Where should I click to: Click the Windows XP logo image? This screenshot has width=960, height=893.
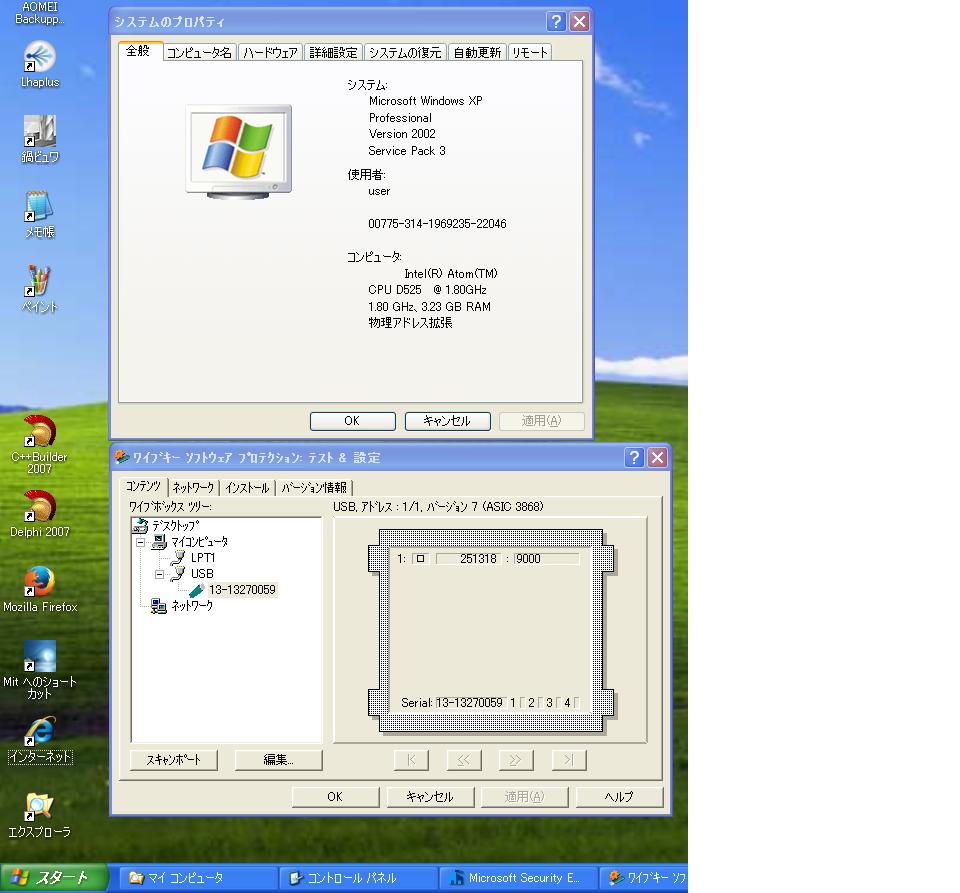pos(239,151)
